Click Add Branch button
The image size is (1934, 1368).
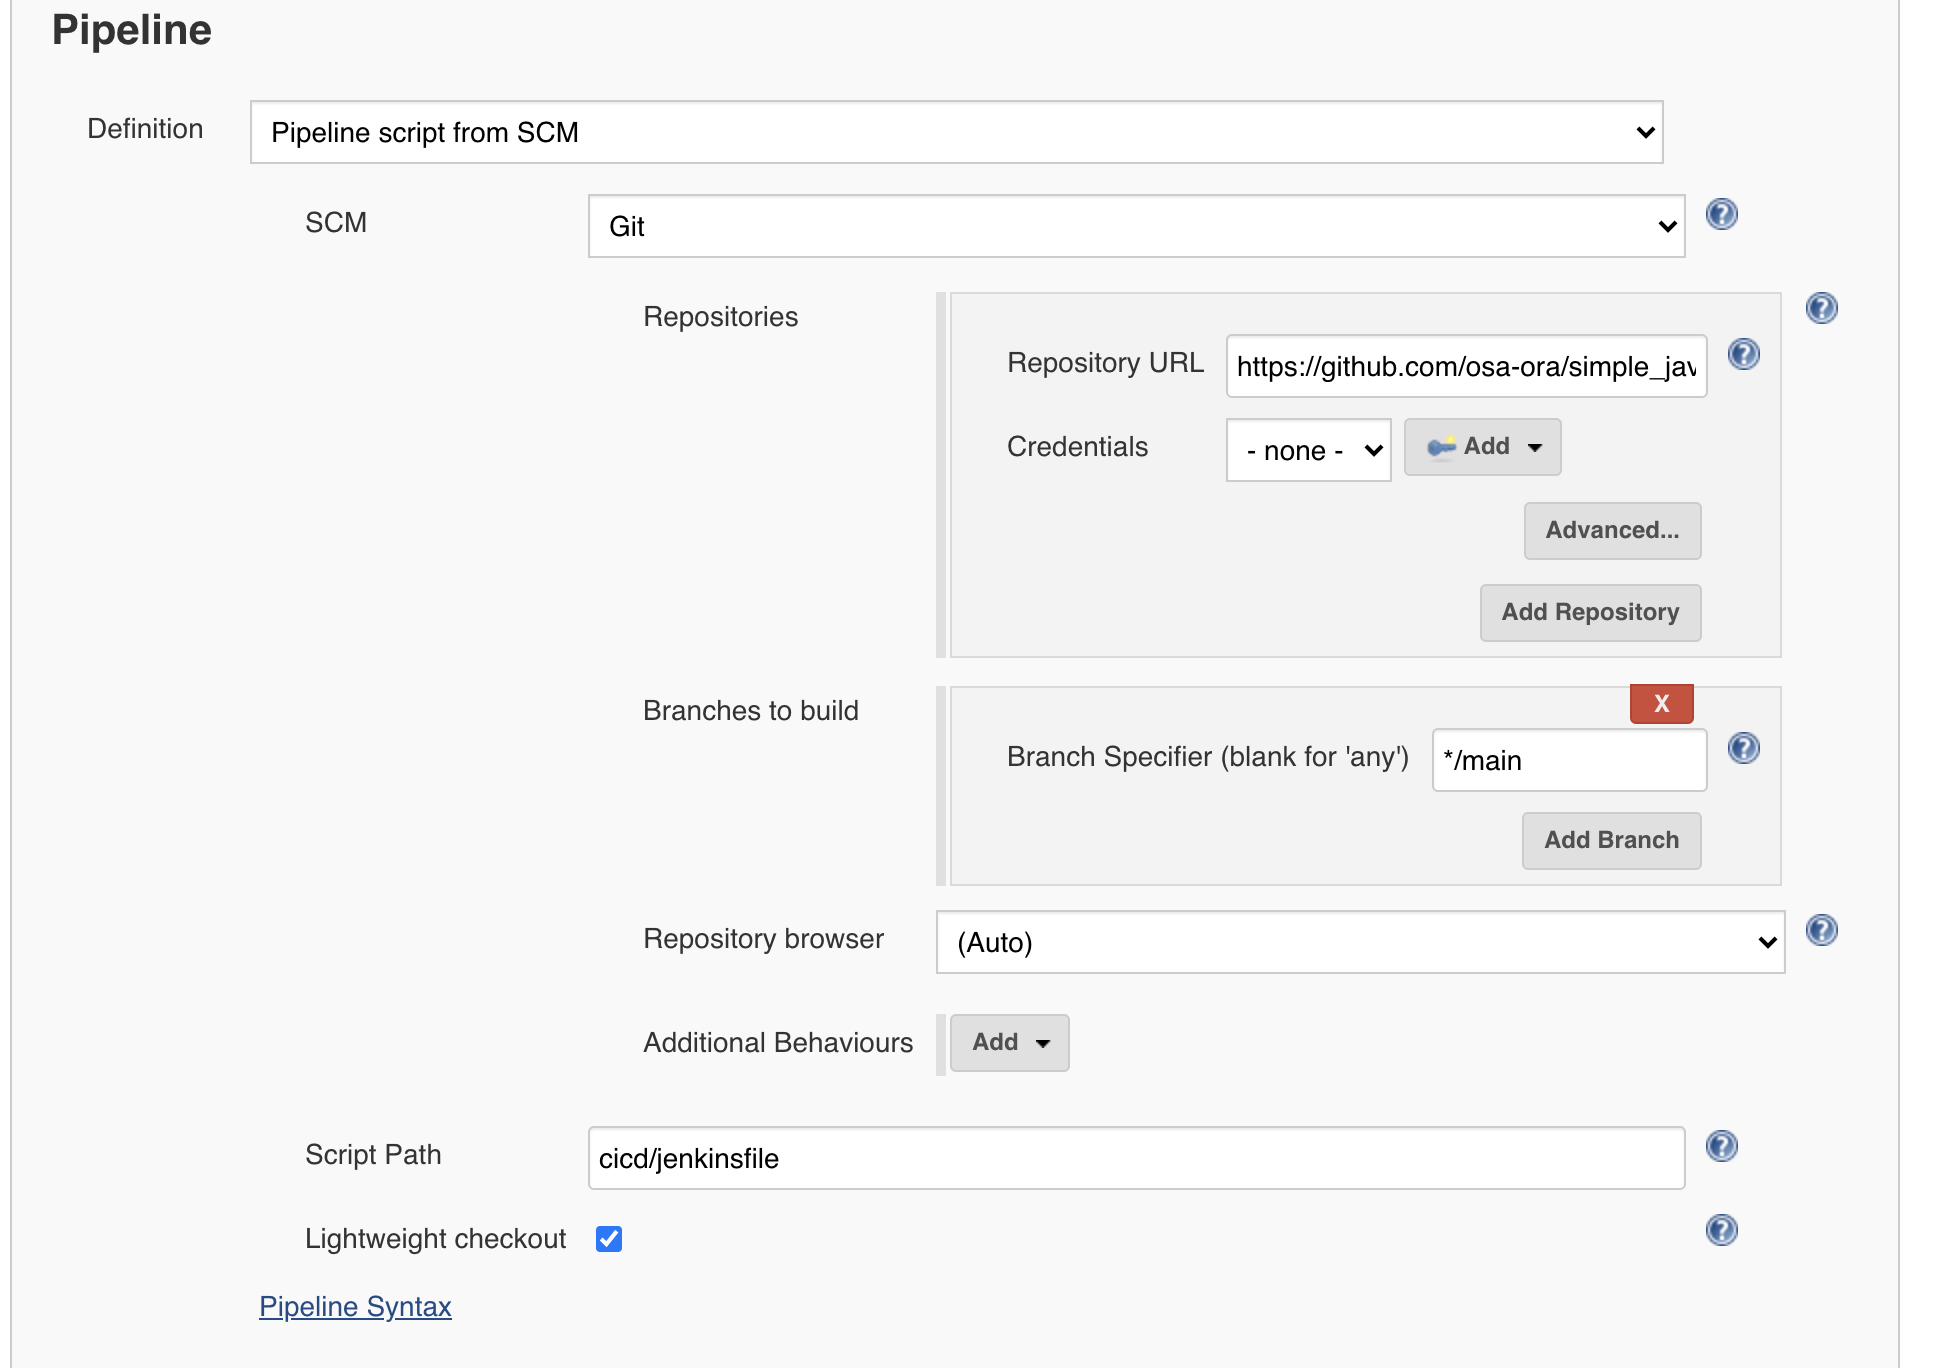click(x=1611, y=840)
